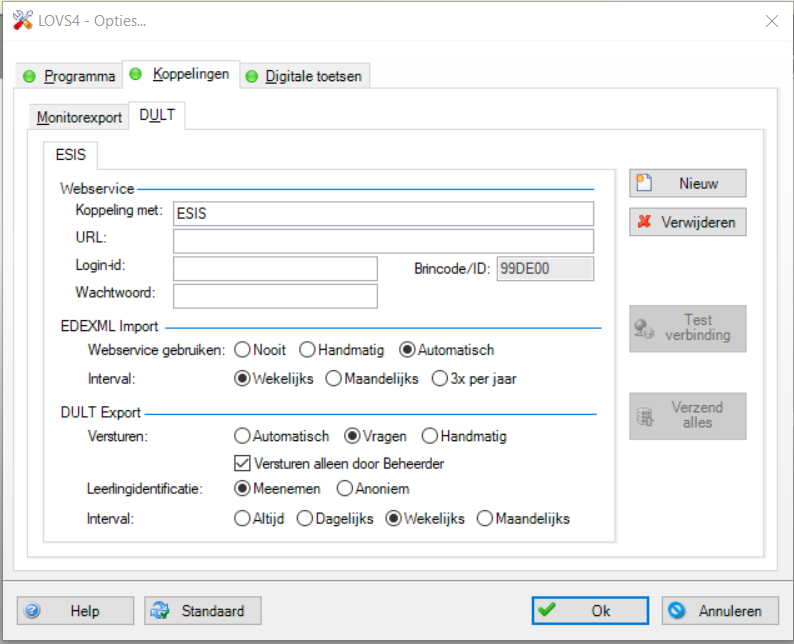
Task: Set Webservice gebruiken to Automatisch
Action: [407, 350]
